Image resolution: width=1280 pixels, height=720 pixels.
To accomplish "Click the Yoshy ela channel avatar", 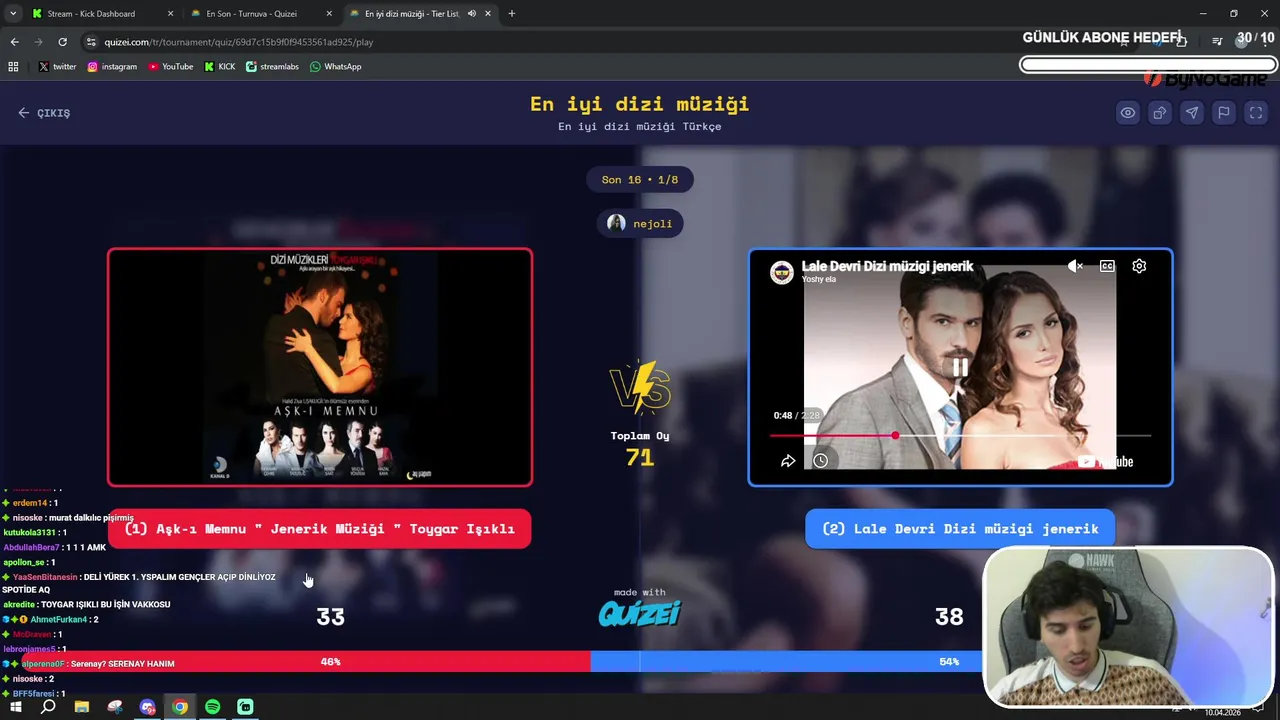I will click(781, 272).
